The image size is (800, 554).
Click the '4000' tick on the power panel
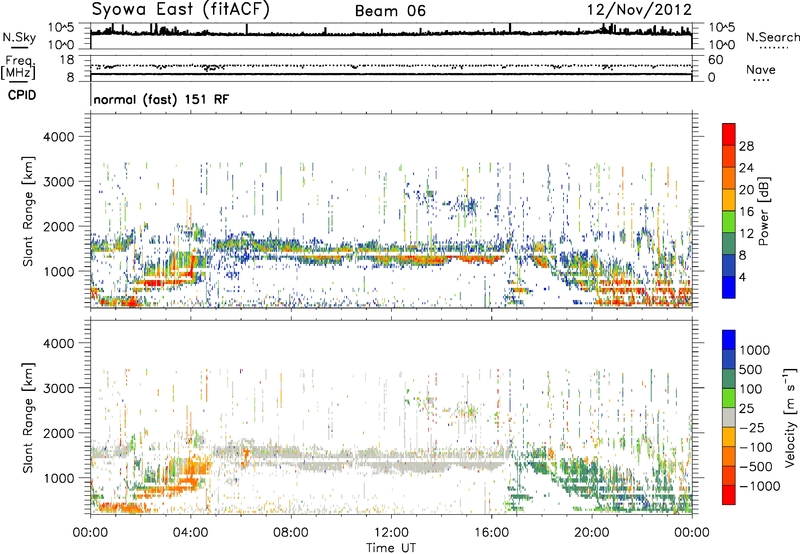pyautogui.click(x=59, y=137)
